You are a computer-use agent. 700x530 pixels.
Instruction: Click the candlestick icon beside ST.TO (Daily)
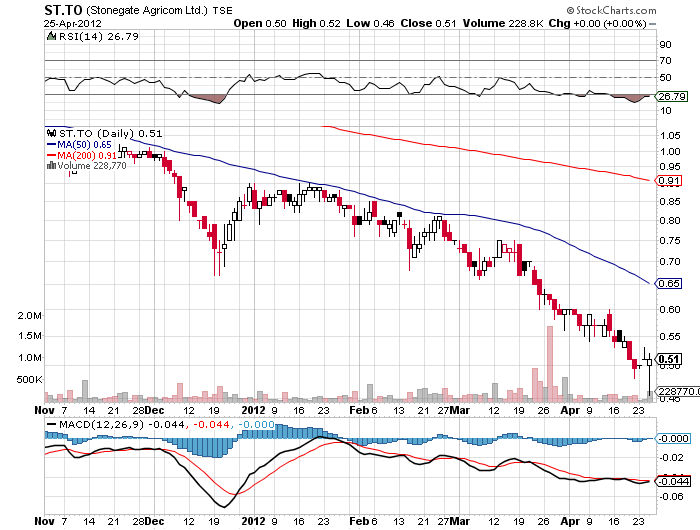[51, 133]
